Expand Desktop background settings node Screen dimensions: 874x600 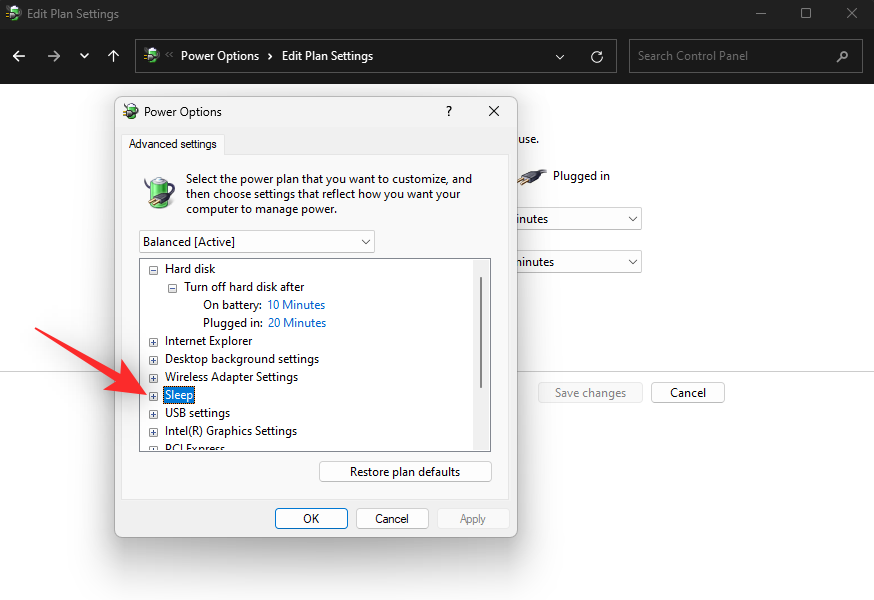[153, 360]
